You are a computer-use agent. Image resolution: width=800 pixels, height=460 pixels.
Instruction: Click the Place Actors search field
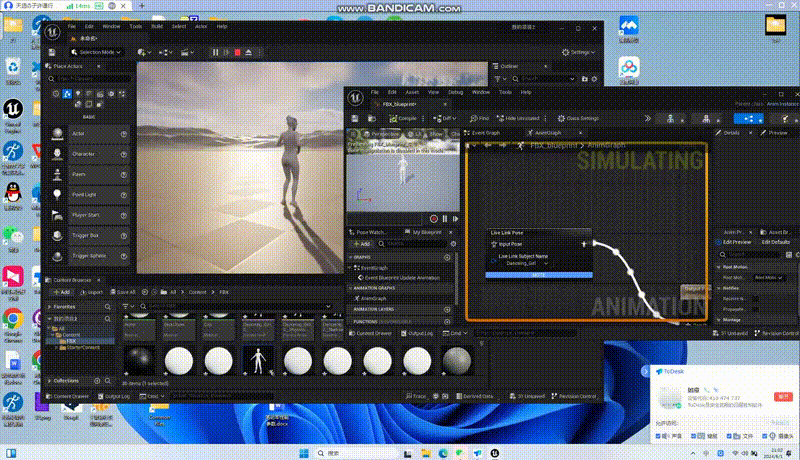89,79
